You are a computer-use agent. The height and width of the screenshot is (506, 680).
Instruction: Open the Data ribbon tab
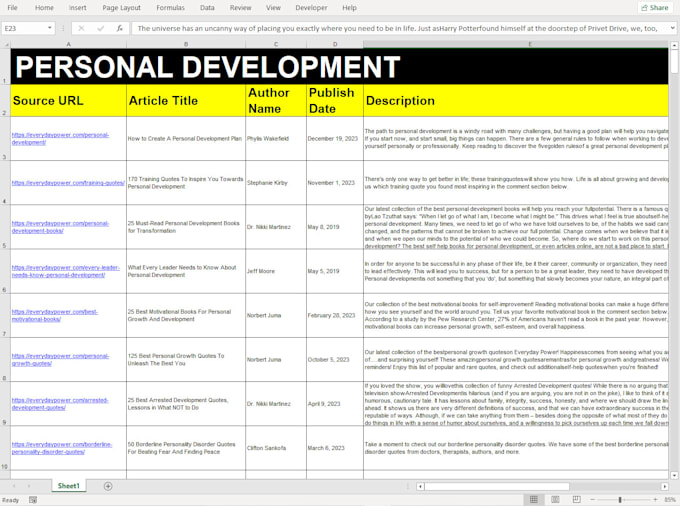[x=207, y=7]
